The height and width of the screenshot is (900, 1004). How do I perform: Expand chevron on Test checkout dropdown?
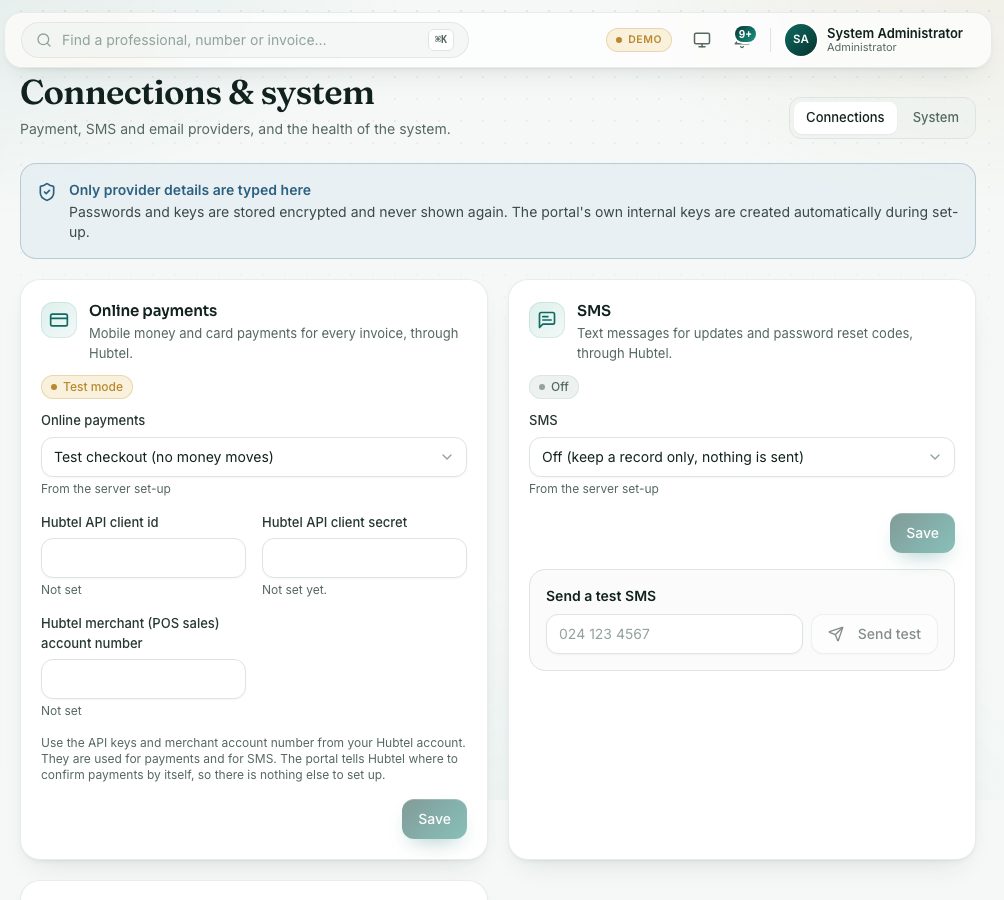[447, 457]
